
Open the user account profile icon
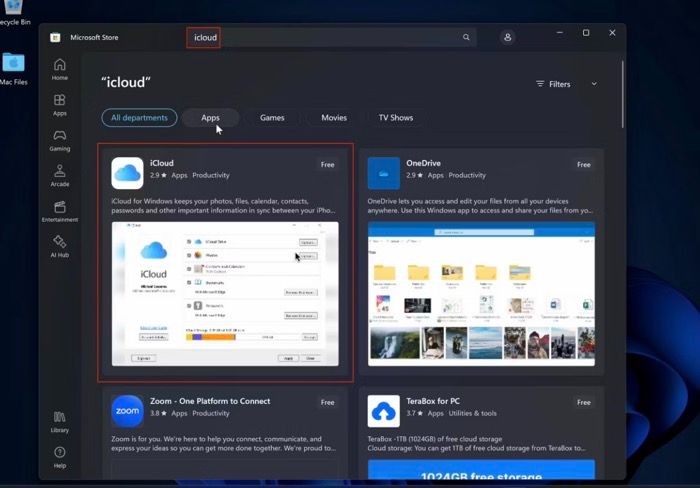(508, 37)
